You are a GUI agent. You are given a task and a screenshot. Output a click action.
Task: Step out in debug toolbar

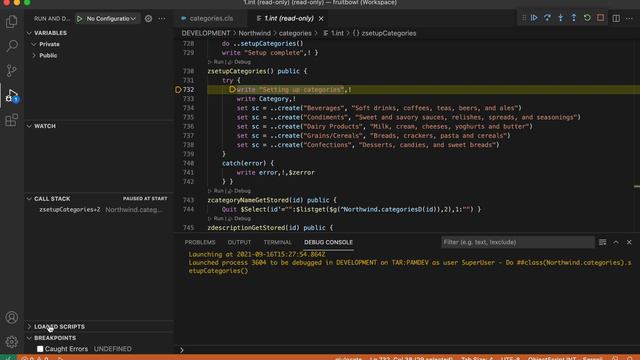(573, 18)
